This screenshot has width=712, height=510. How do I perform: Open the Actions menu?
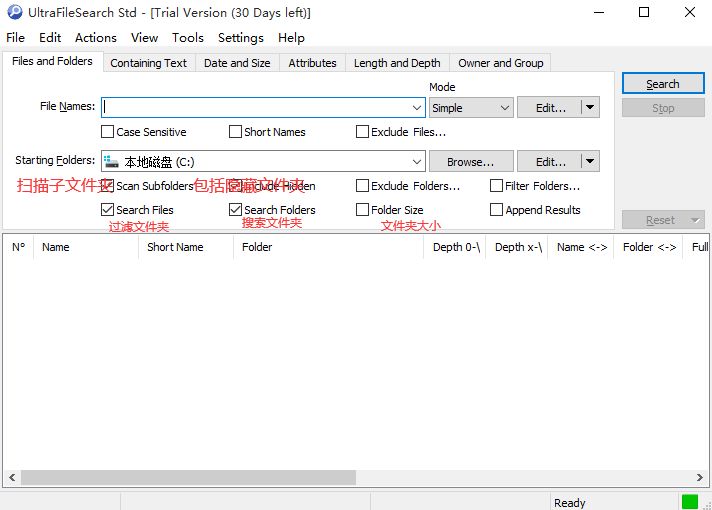[x=96, y=38]
